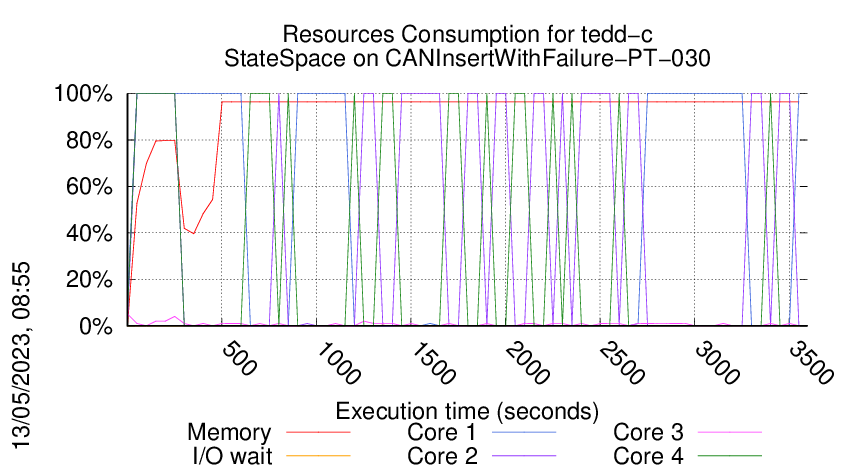This screenshot has width=850, height=475.
Task: Click the 1000 x-axis tick label
Action: 337,363
